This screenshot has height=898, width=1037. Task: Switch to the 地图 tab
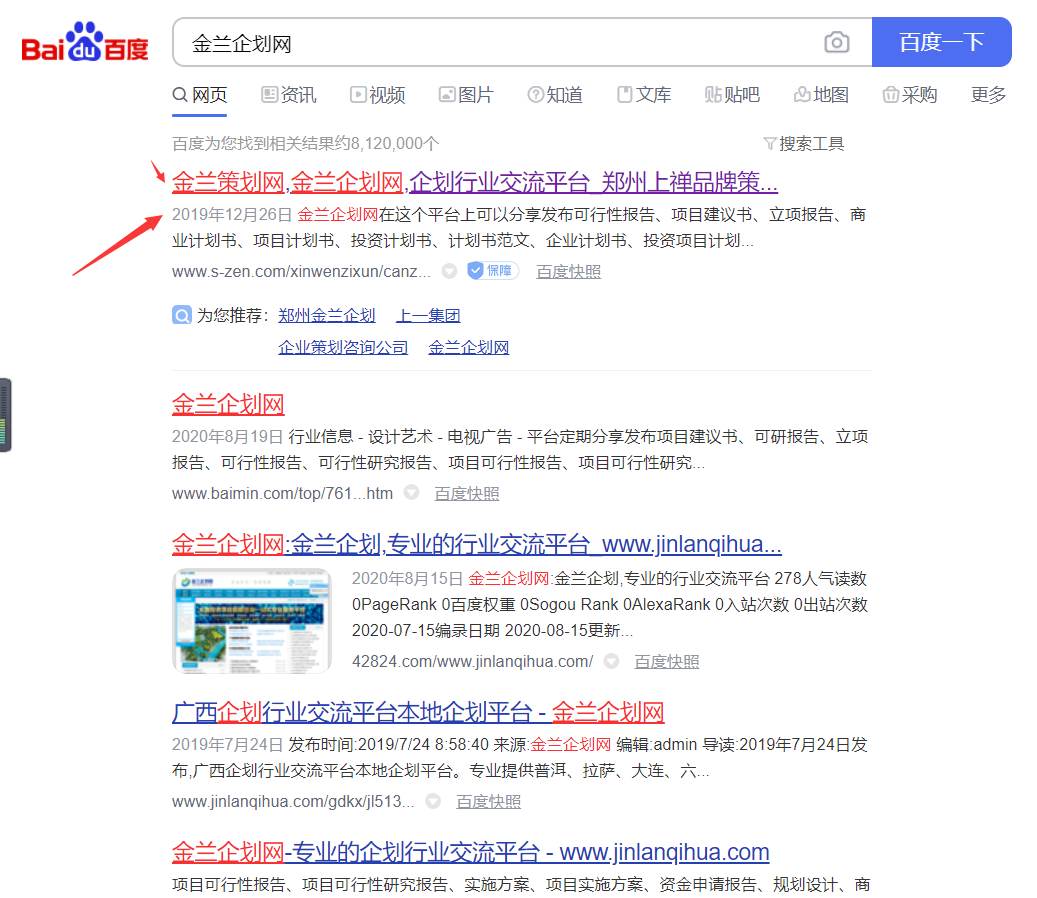[821, 95]
